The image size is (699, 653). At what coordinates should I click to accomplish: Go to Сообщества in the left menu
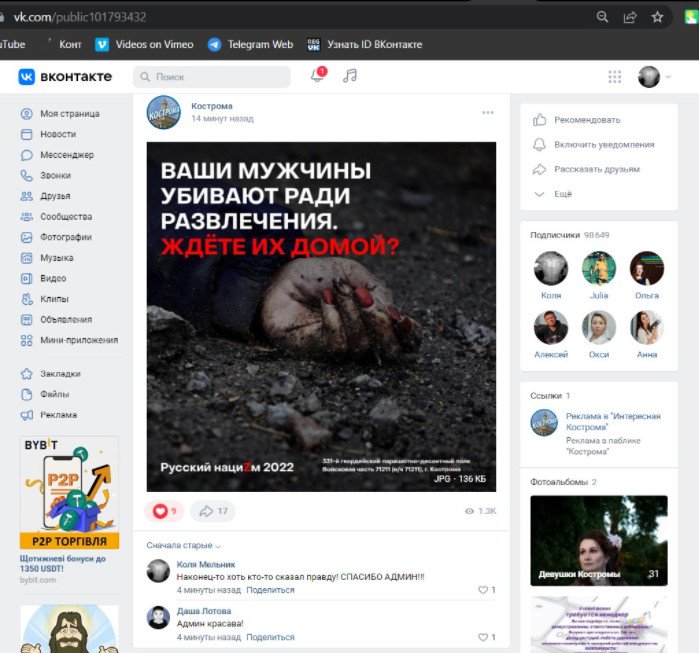[66, 217]
